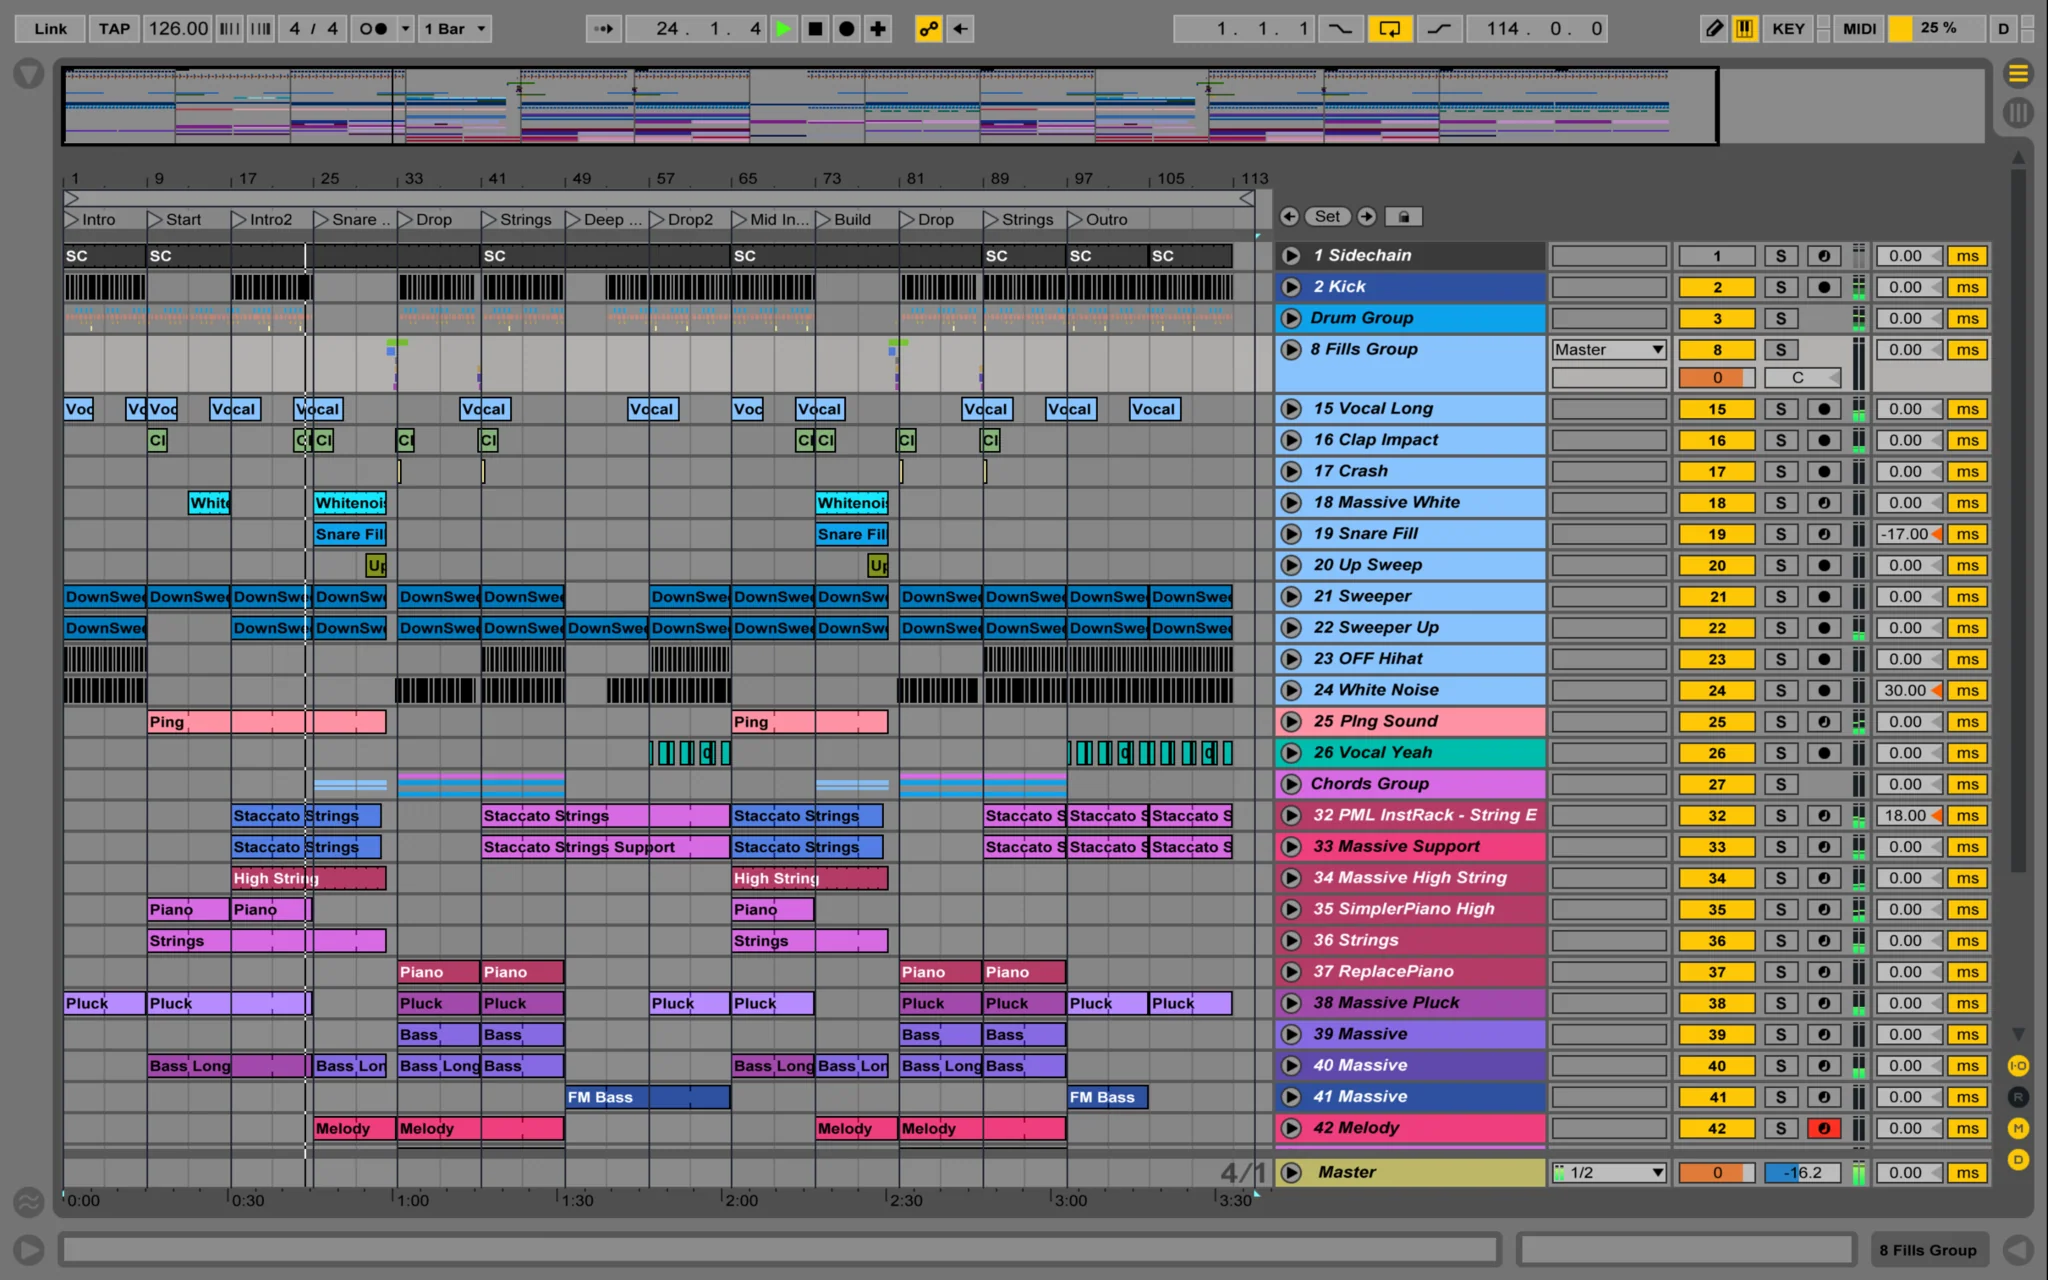Toggle the M mixer section button

tap(2018, 1128)
